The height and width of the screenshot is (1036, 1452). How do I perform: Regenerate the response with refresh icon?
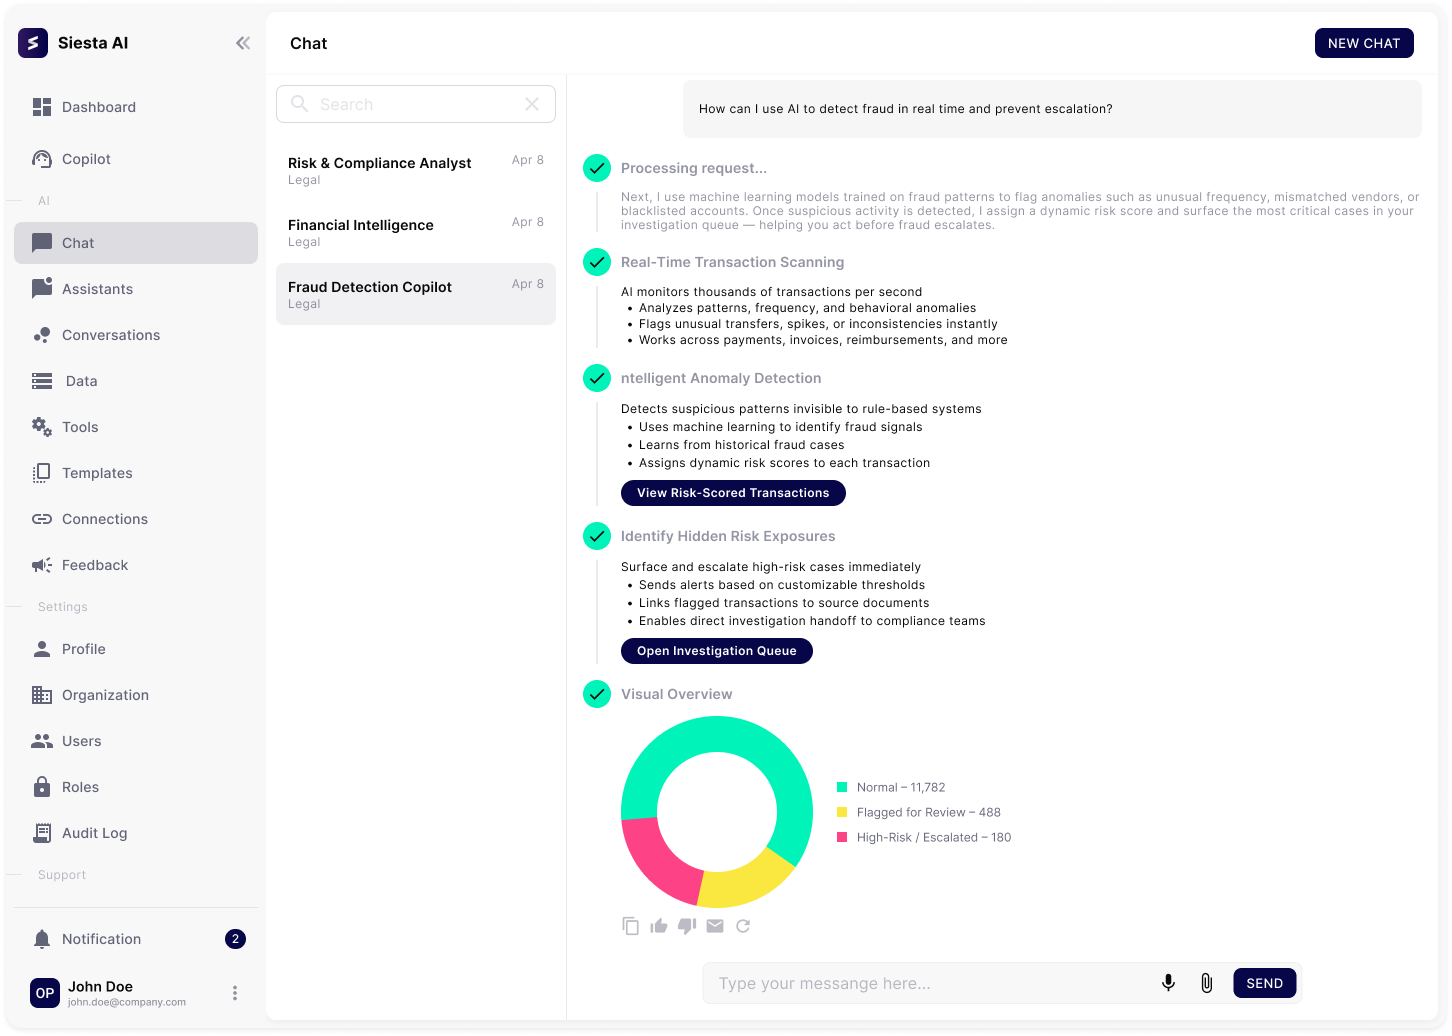click(x=743, y=926)
